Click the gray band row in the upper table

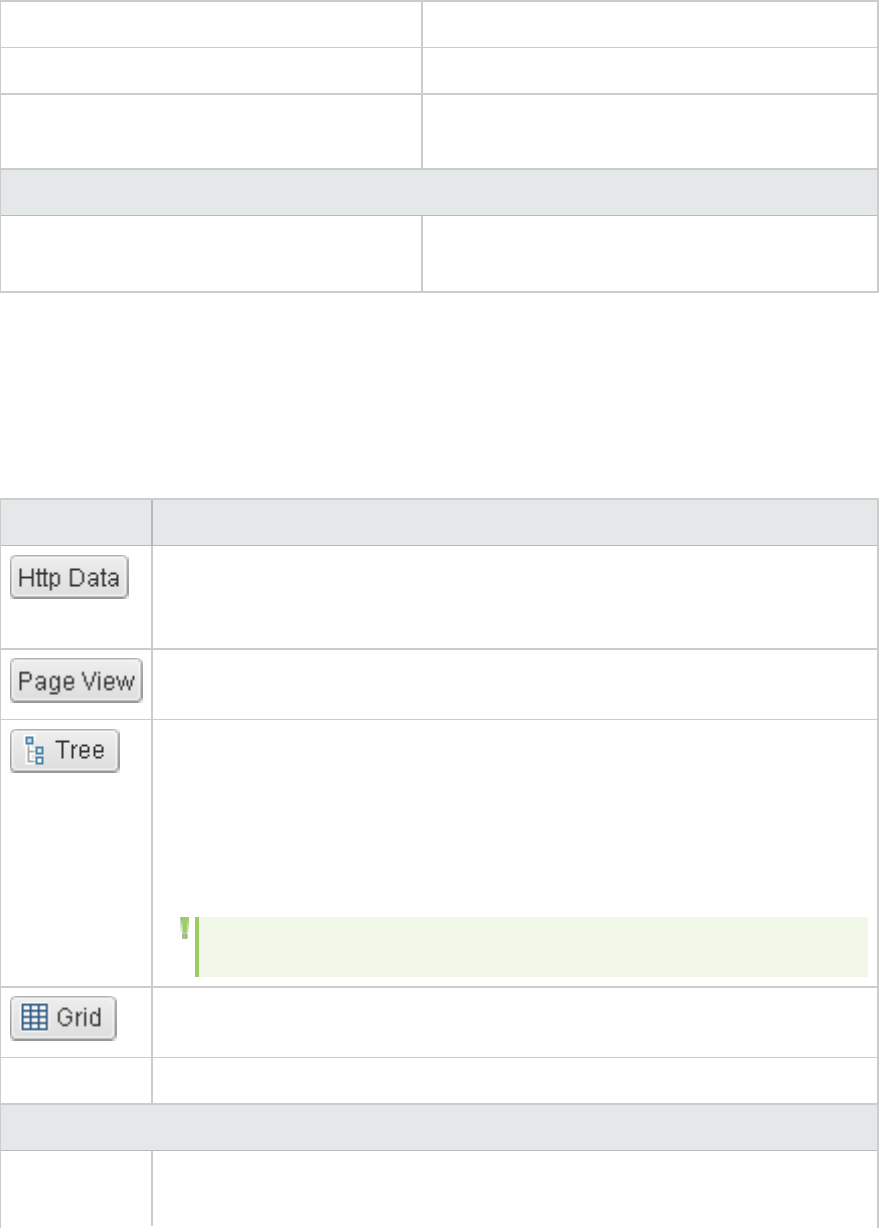tap(439, 192)
